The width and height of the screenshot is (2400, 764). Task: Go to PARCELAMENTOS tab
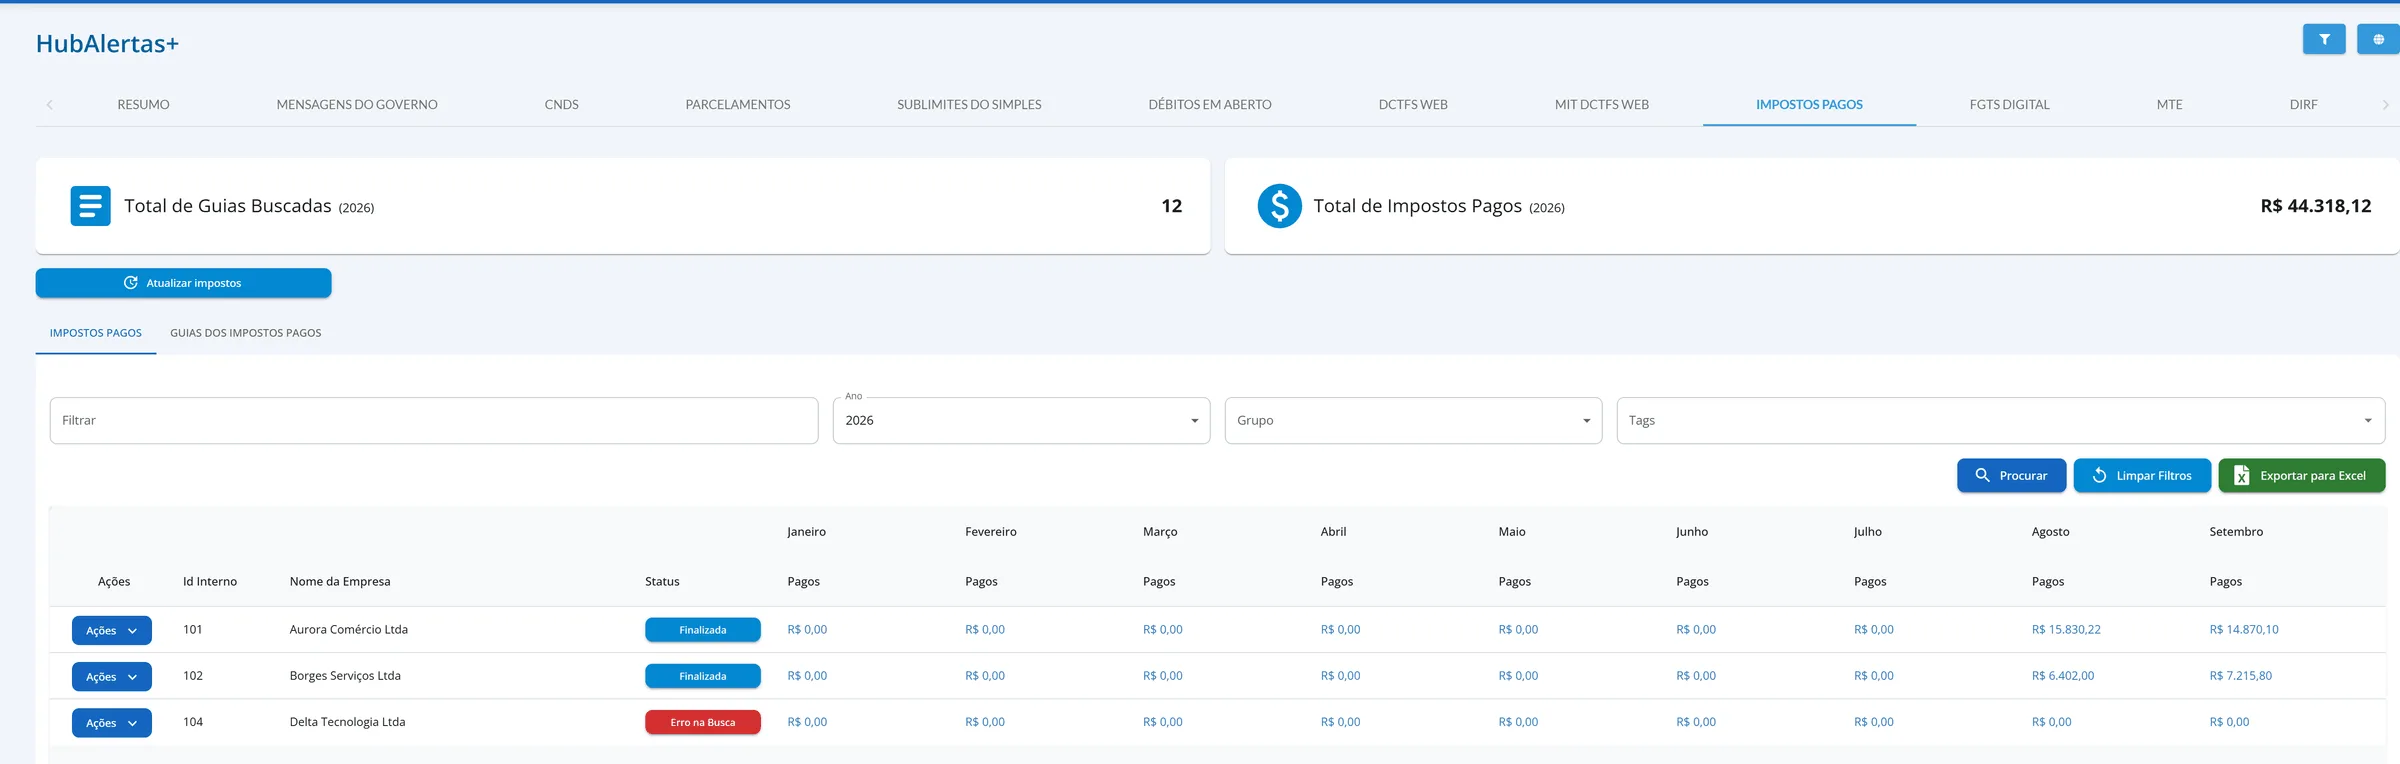tap(738, 104)
